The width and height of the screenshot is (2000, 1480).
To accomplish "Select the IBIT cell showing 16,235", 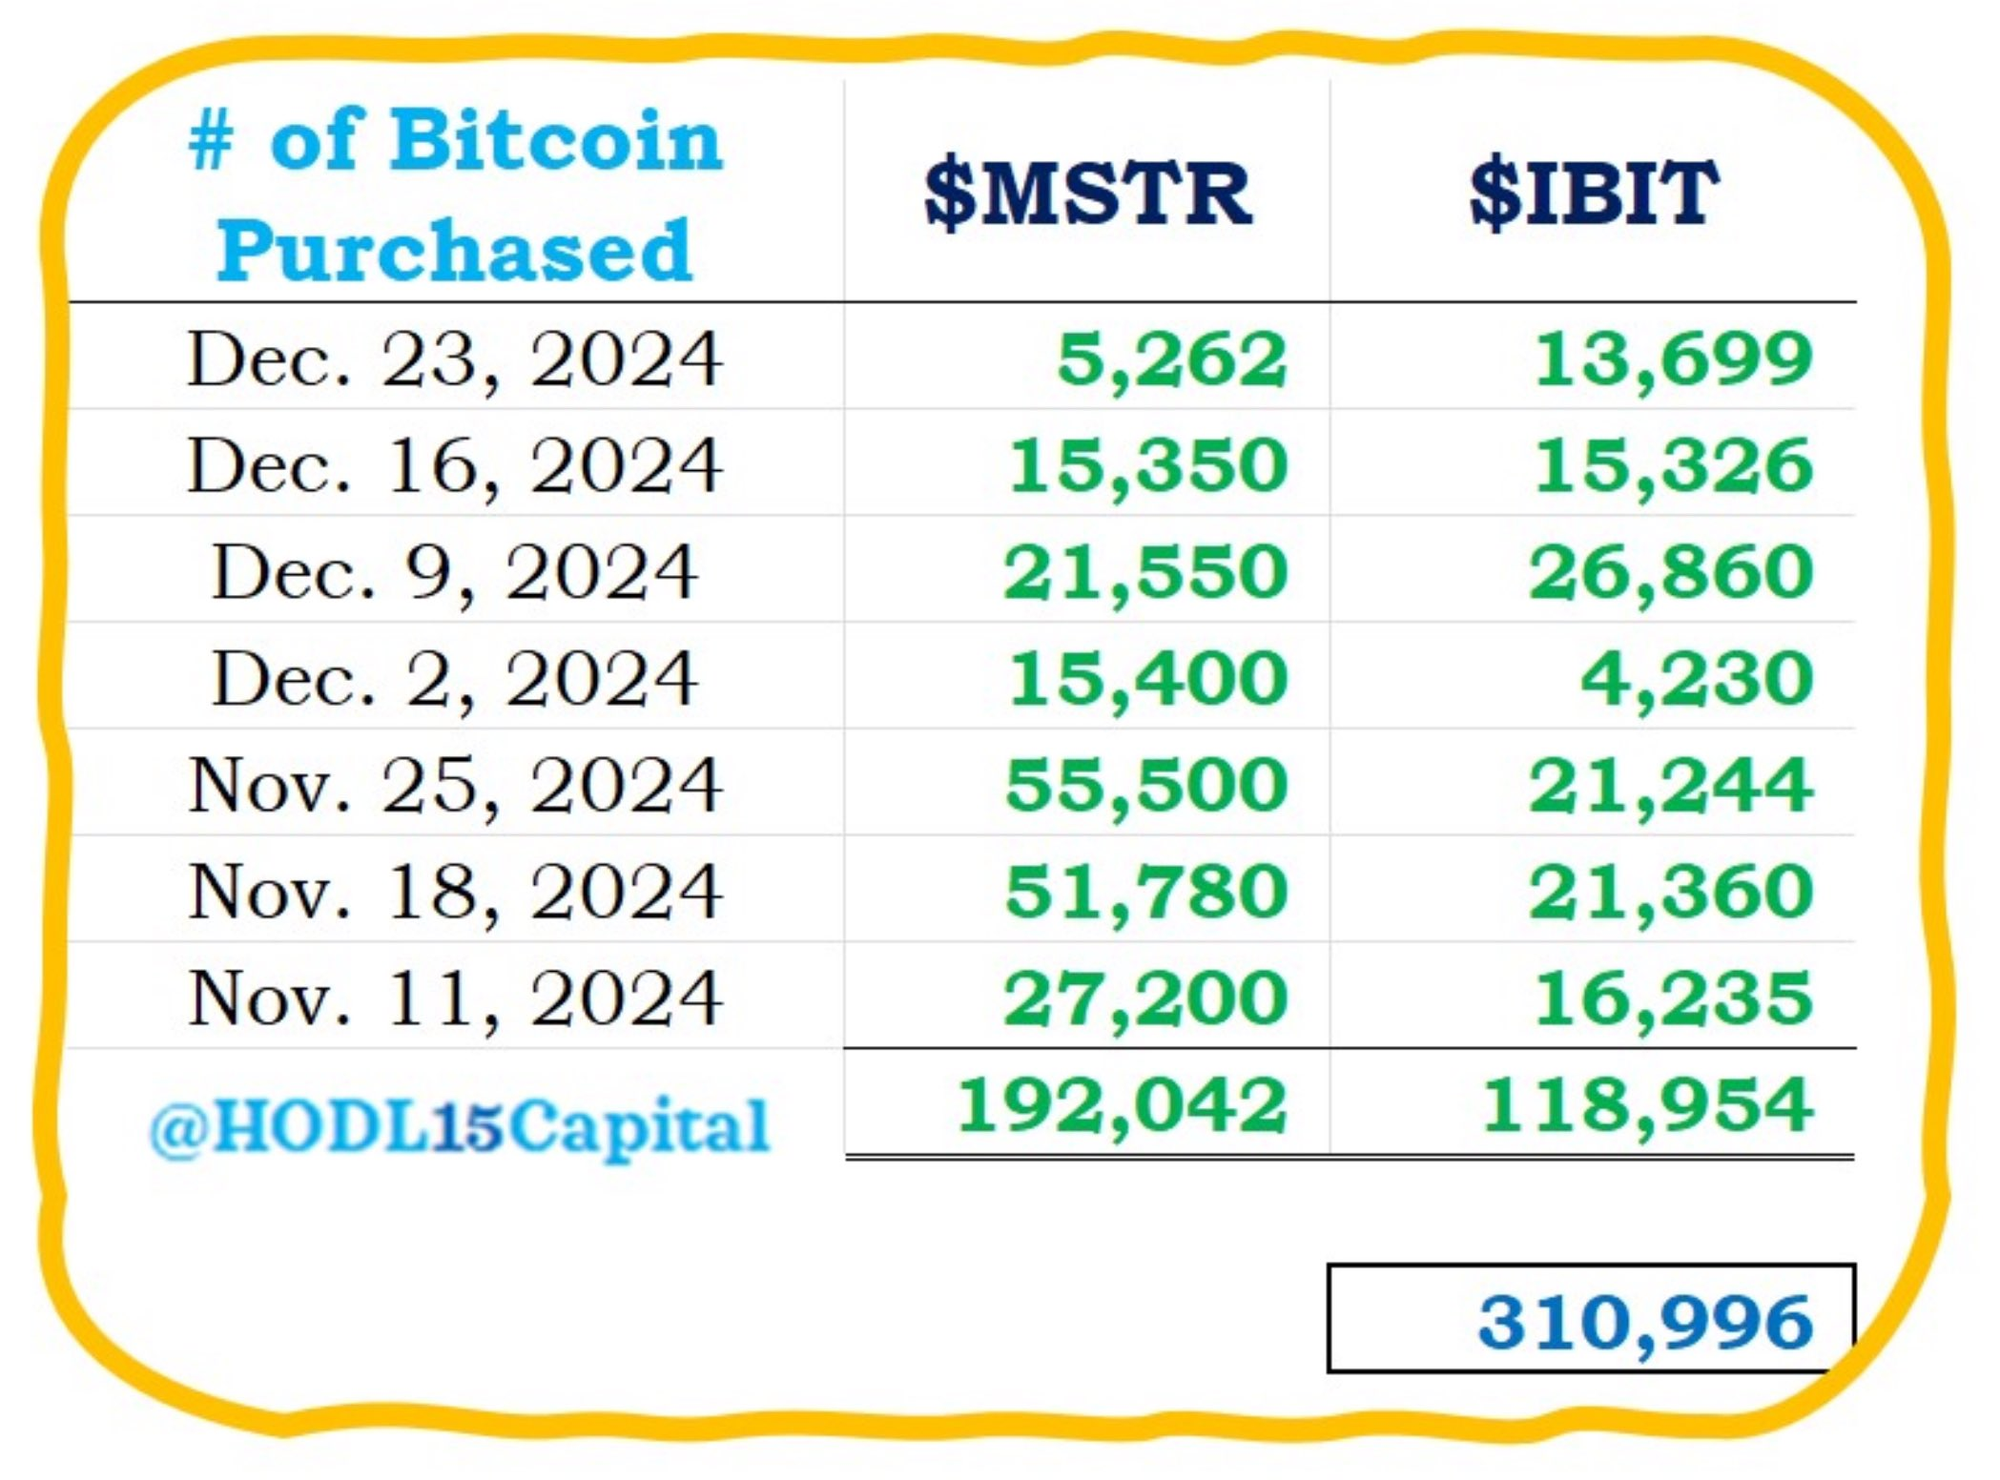I will [x=1673, y=999].
